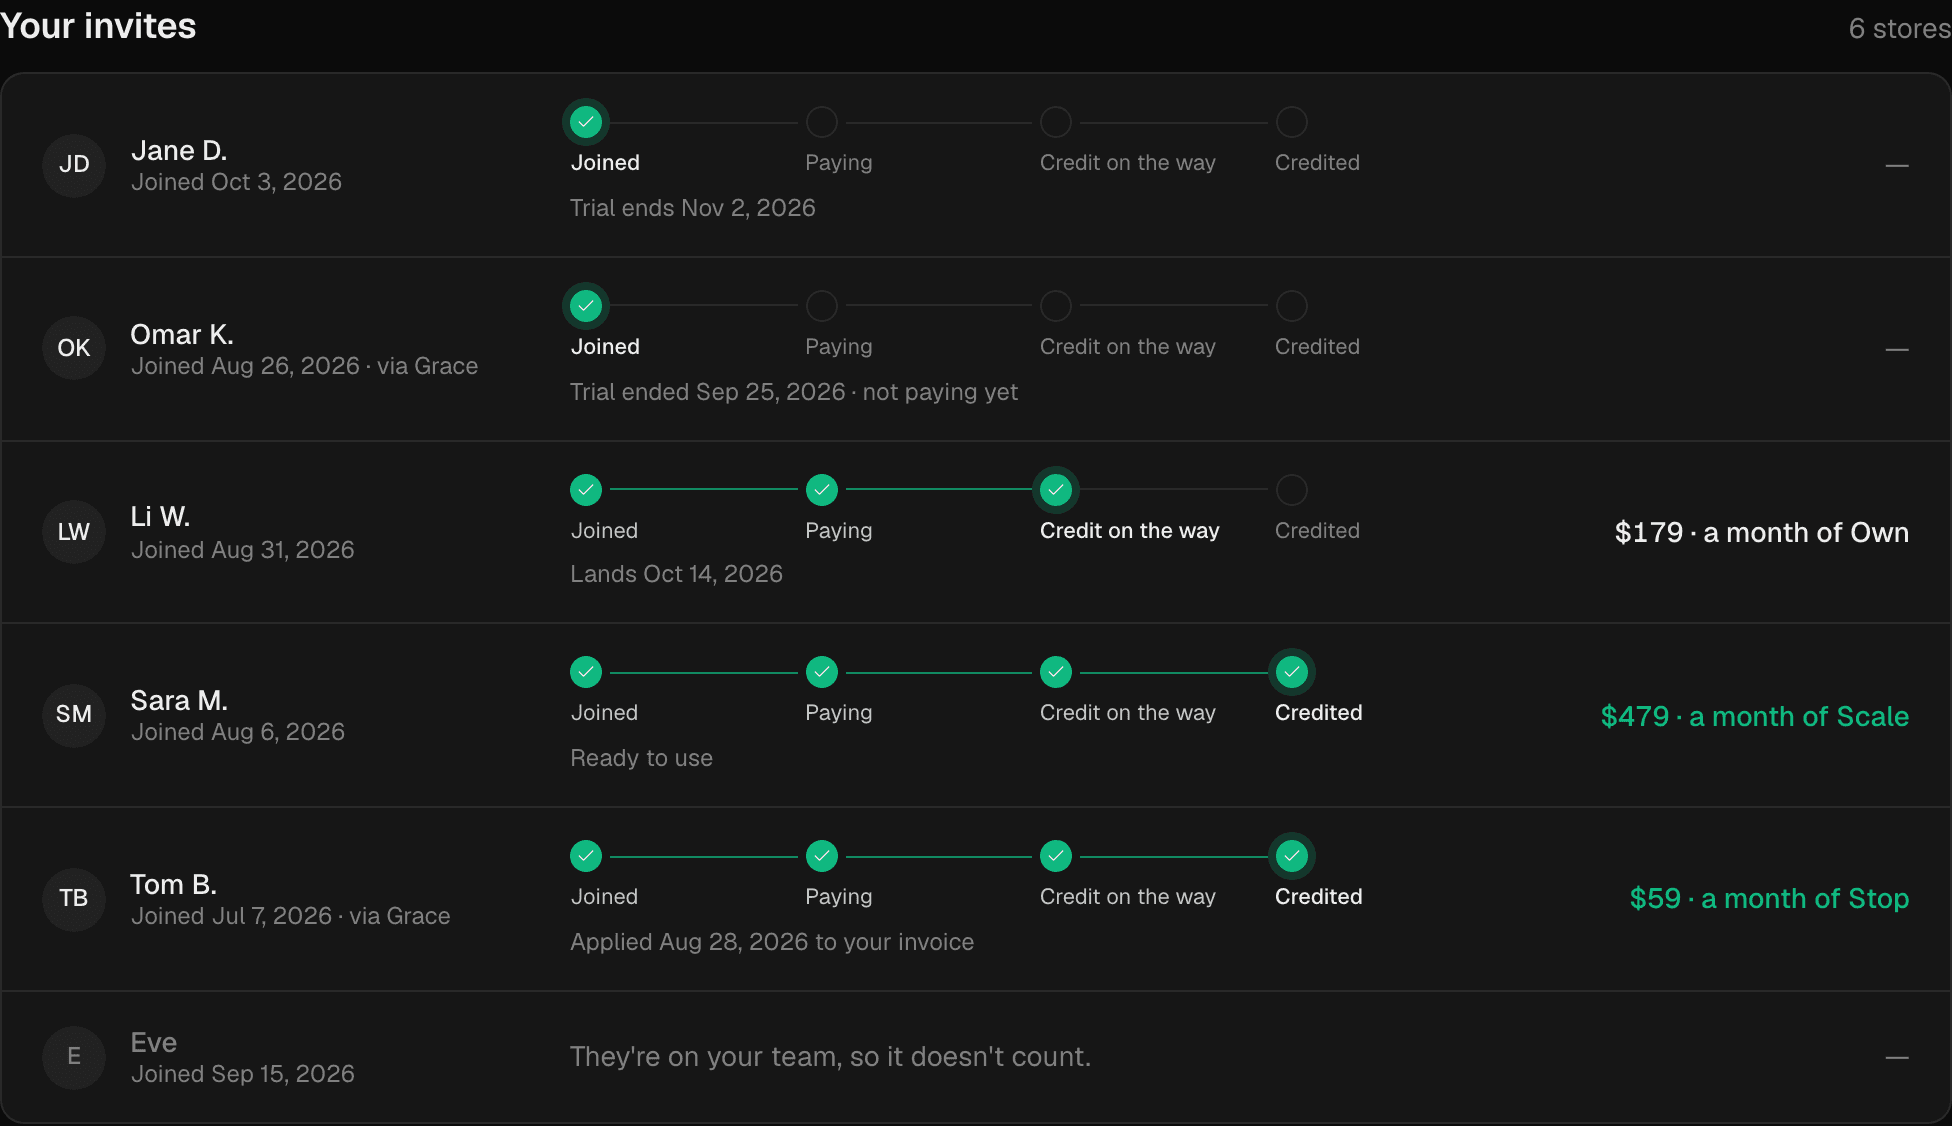Screen dimensions: 1952x1126
Task: Click the name 'Tom B.'
Action: point(174,885)
